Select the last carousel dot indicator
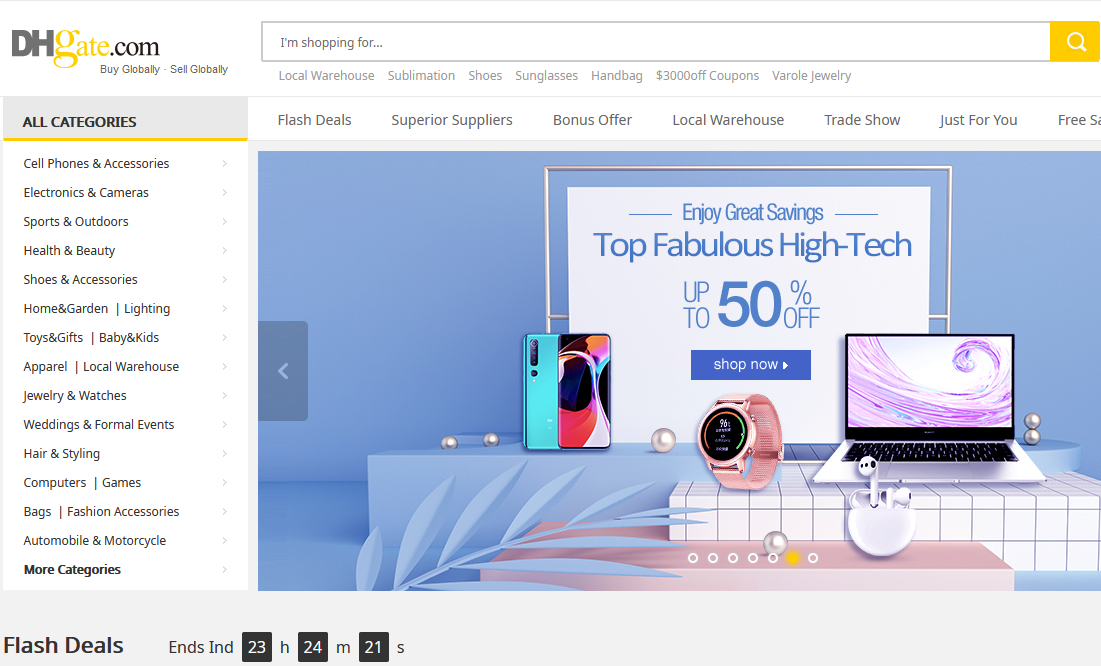Viewport: 1101px width, 666px height. pyautogui.click(x=813, y=558)
